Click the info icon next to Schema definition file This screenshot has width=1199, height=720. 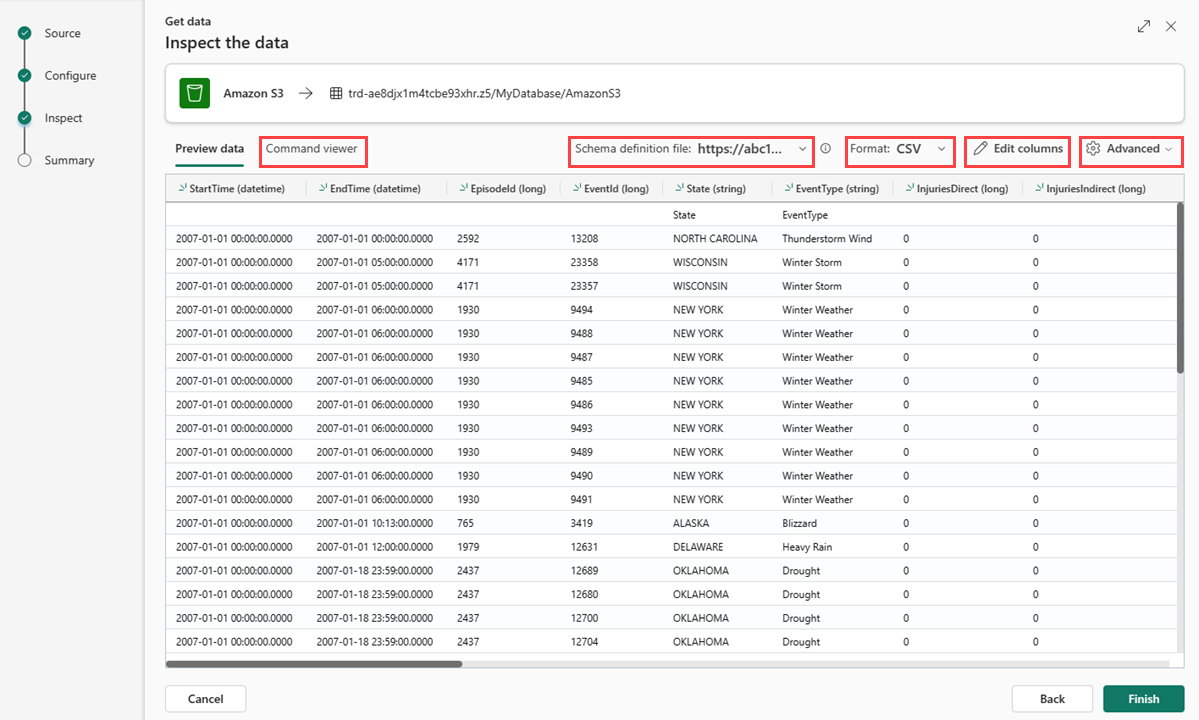tap(826, 148)
